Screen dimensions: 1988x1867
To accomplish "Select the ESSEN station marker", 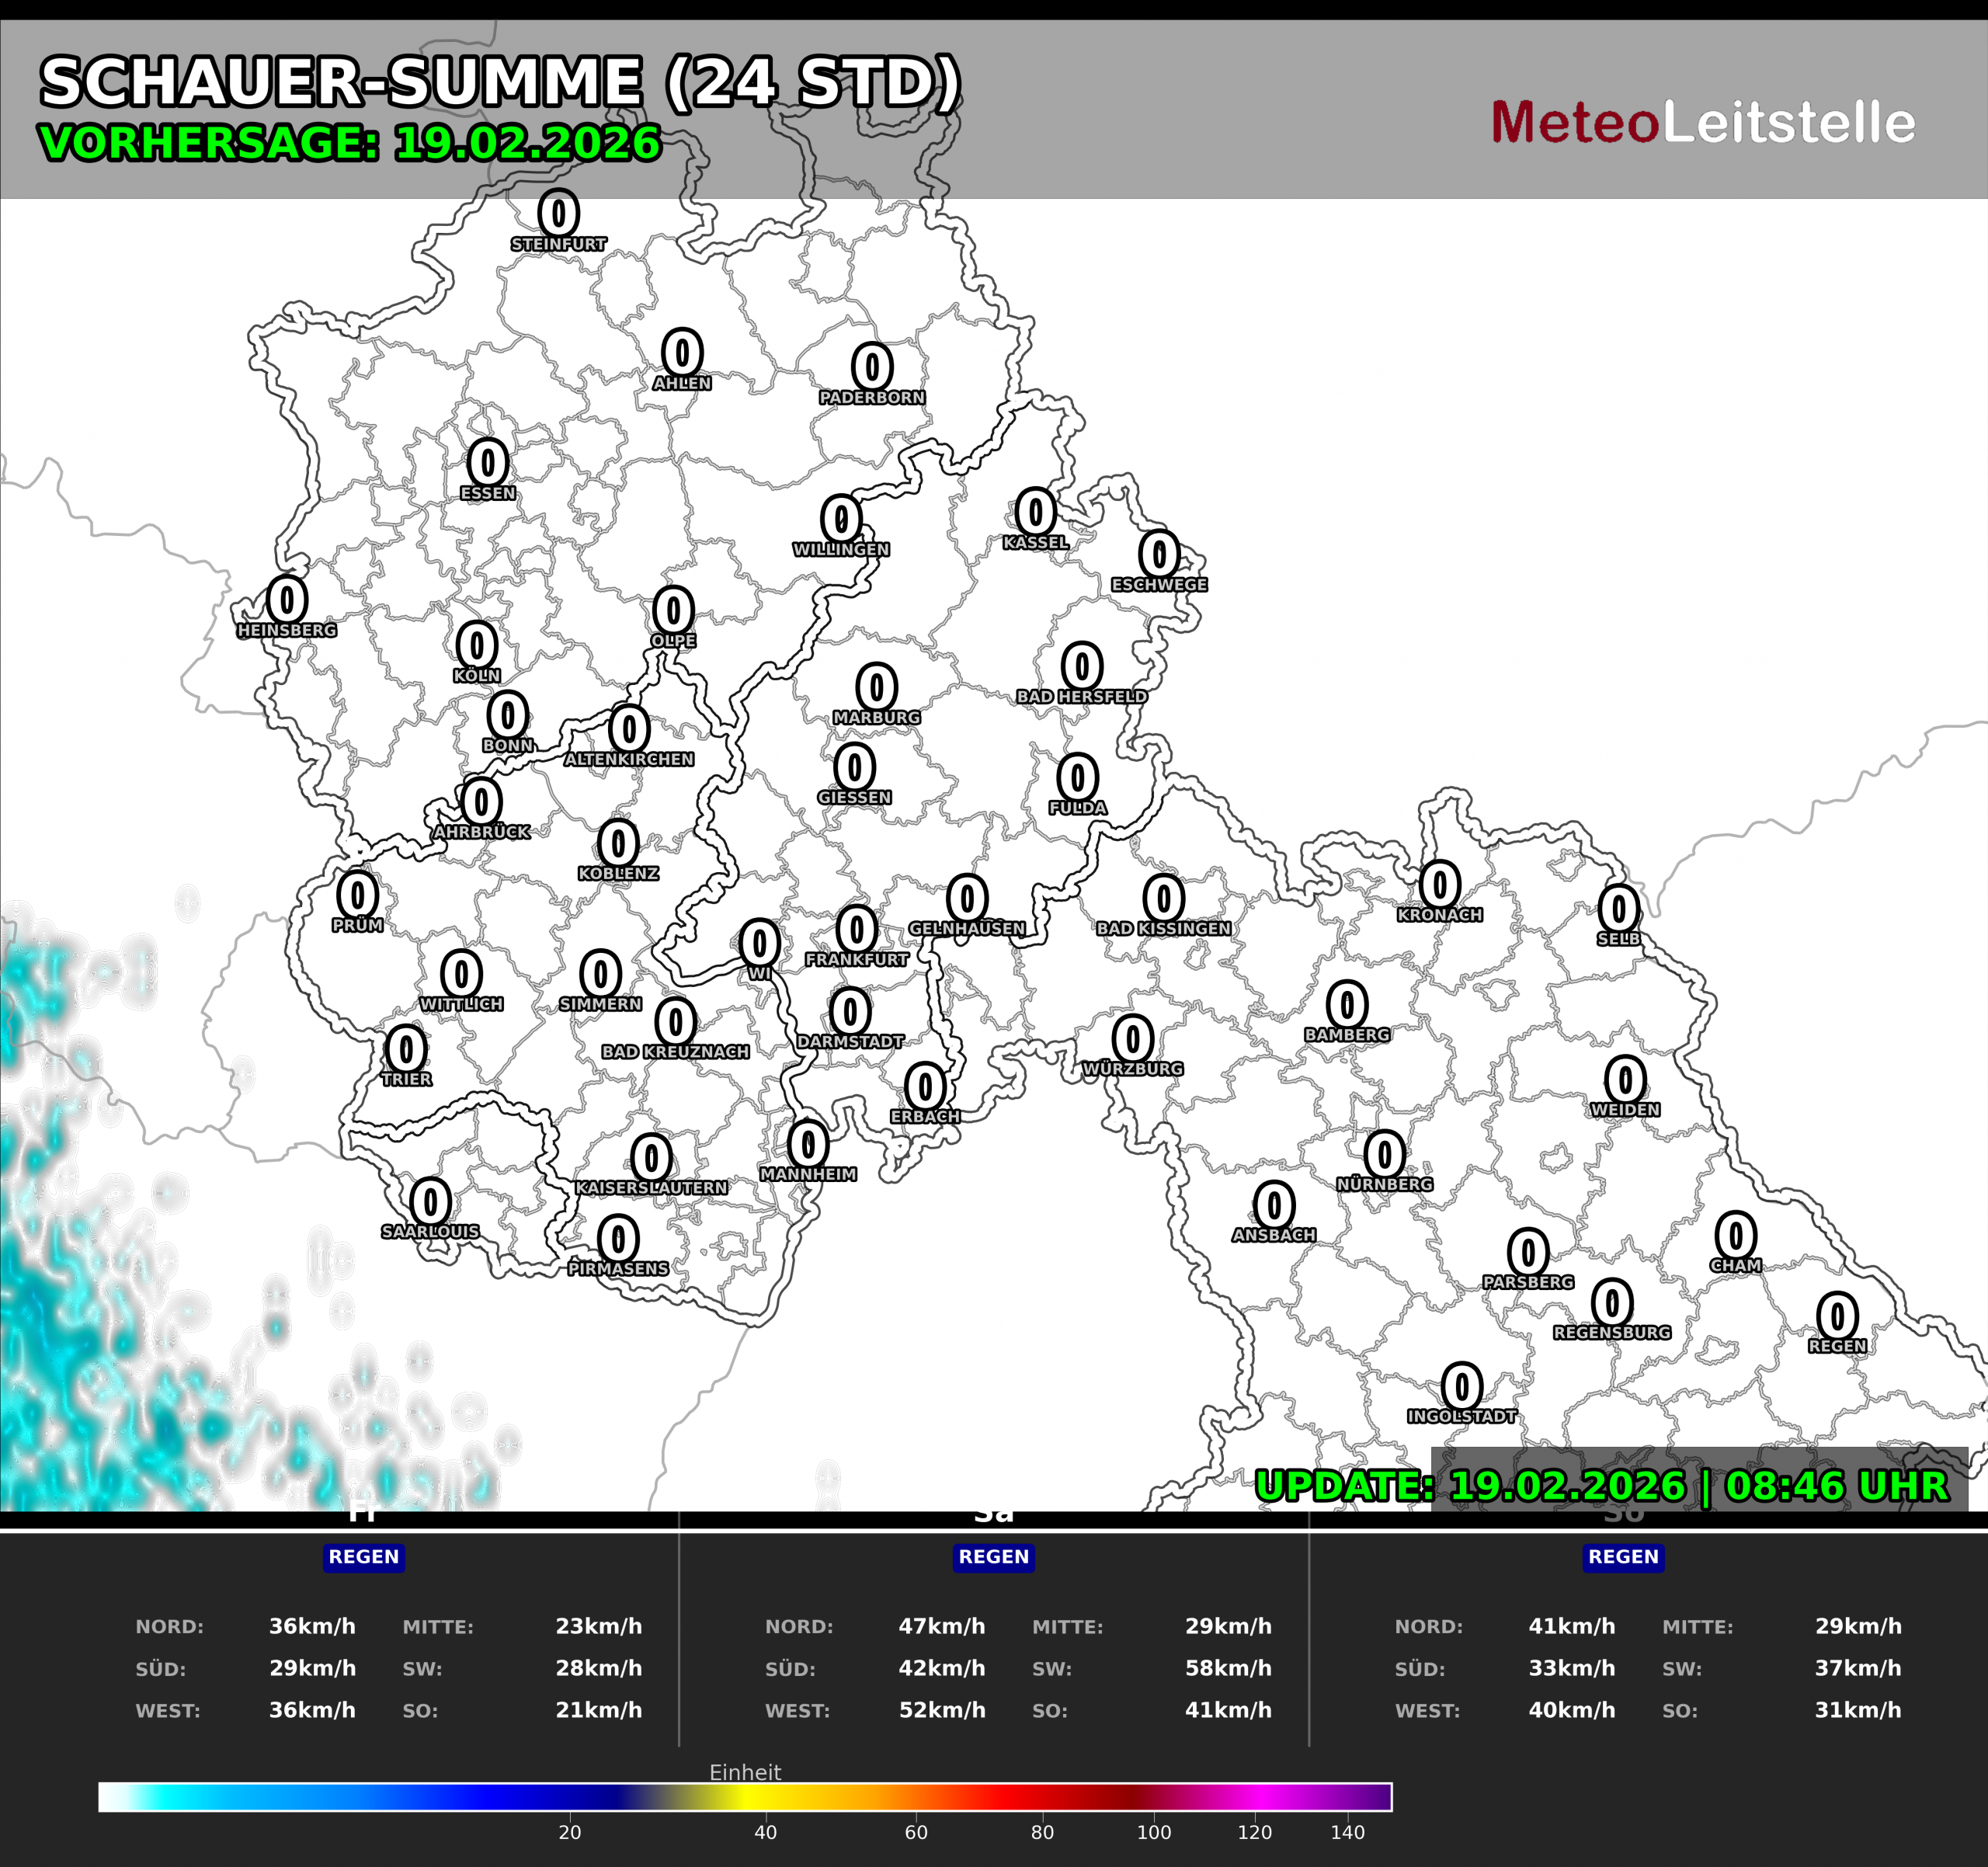I will (488, 462).
